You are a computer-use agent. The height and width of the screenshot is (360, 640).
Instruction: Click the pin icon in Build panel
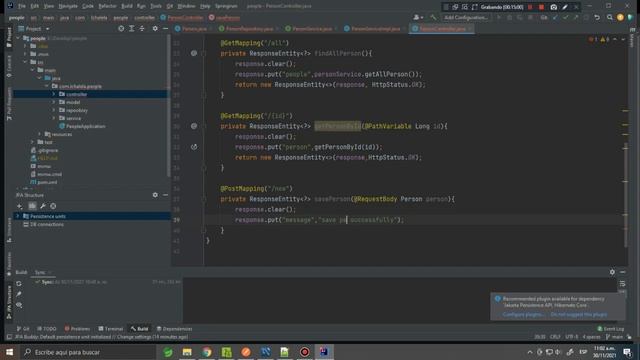pos(19,294)
